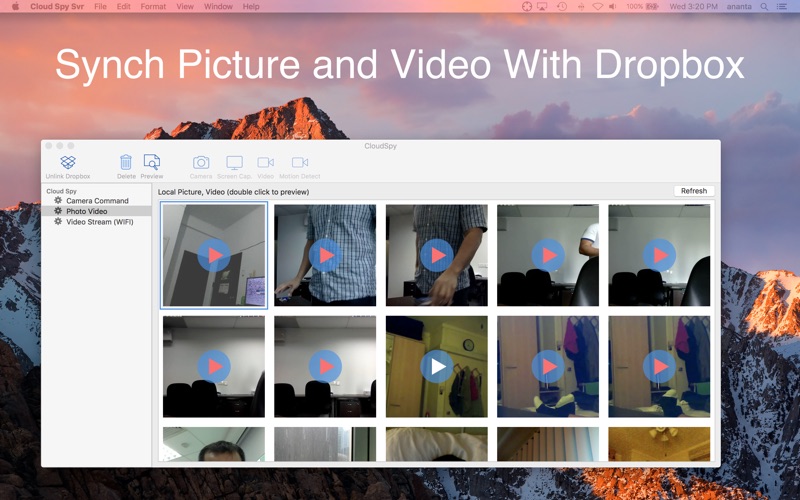Click the Wed 3:20 PM clock
The image size is (800, 500).
point(693,7)
